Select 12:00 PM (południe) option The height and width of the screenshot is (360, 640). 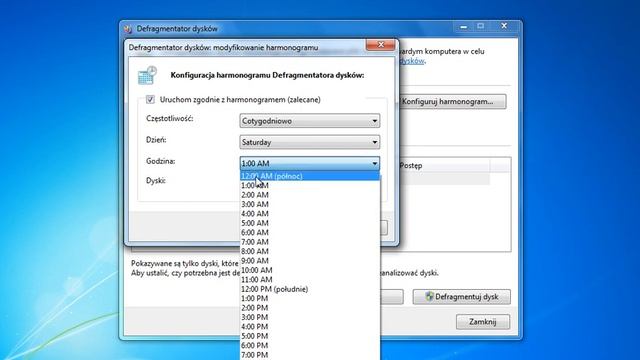[x=310, y=289]
